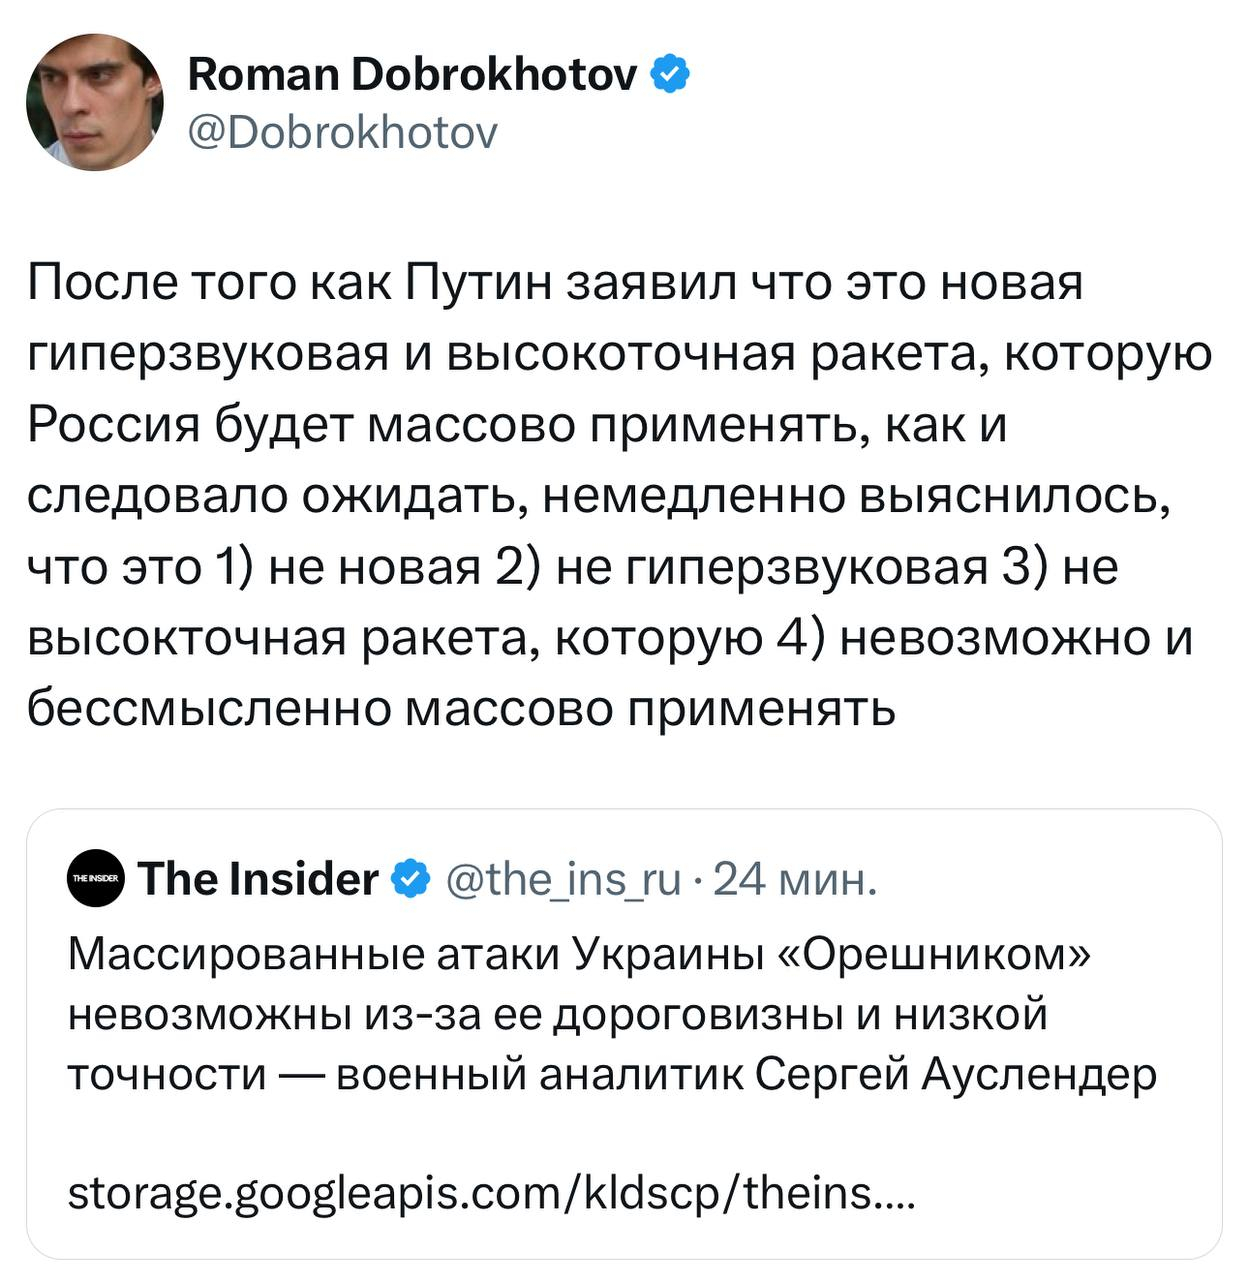Click the verified badge beside The Insider
1249x1280 pixels.
pyautogui.click(x=410, y=879)
